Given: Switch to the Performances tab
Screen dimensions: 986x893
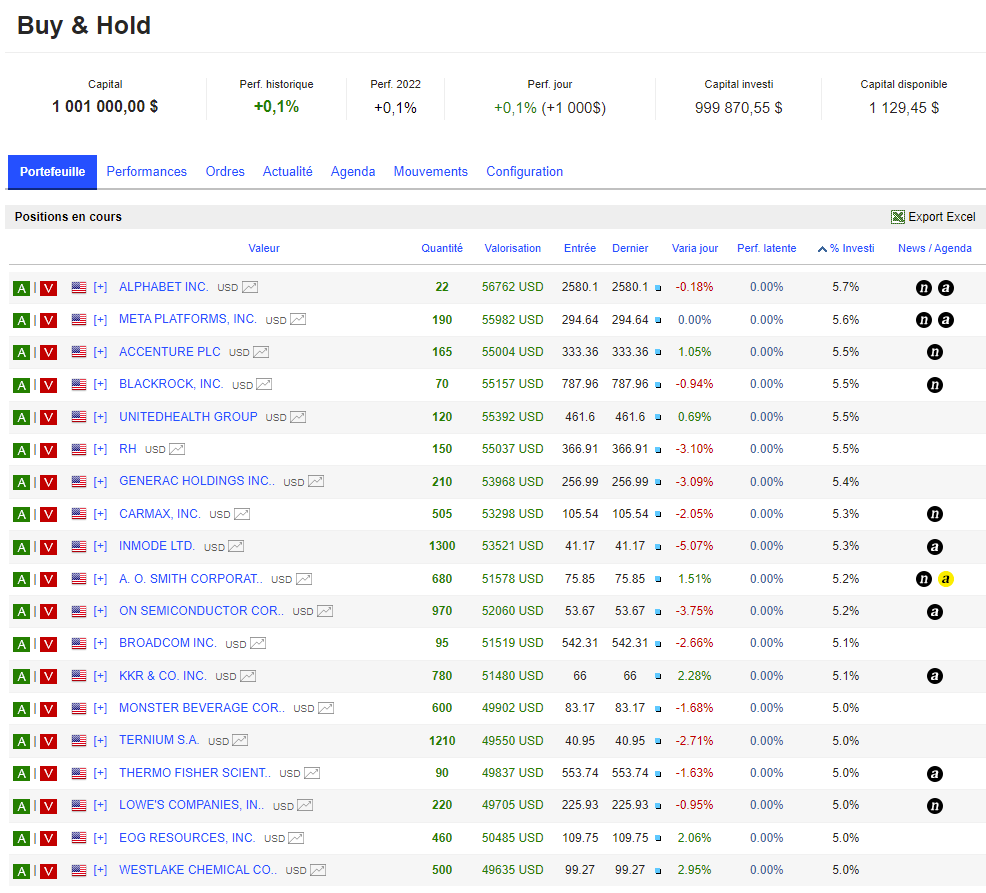Looking at the screenshot, I should coord(147,172).
